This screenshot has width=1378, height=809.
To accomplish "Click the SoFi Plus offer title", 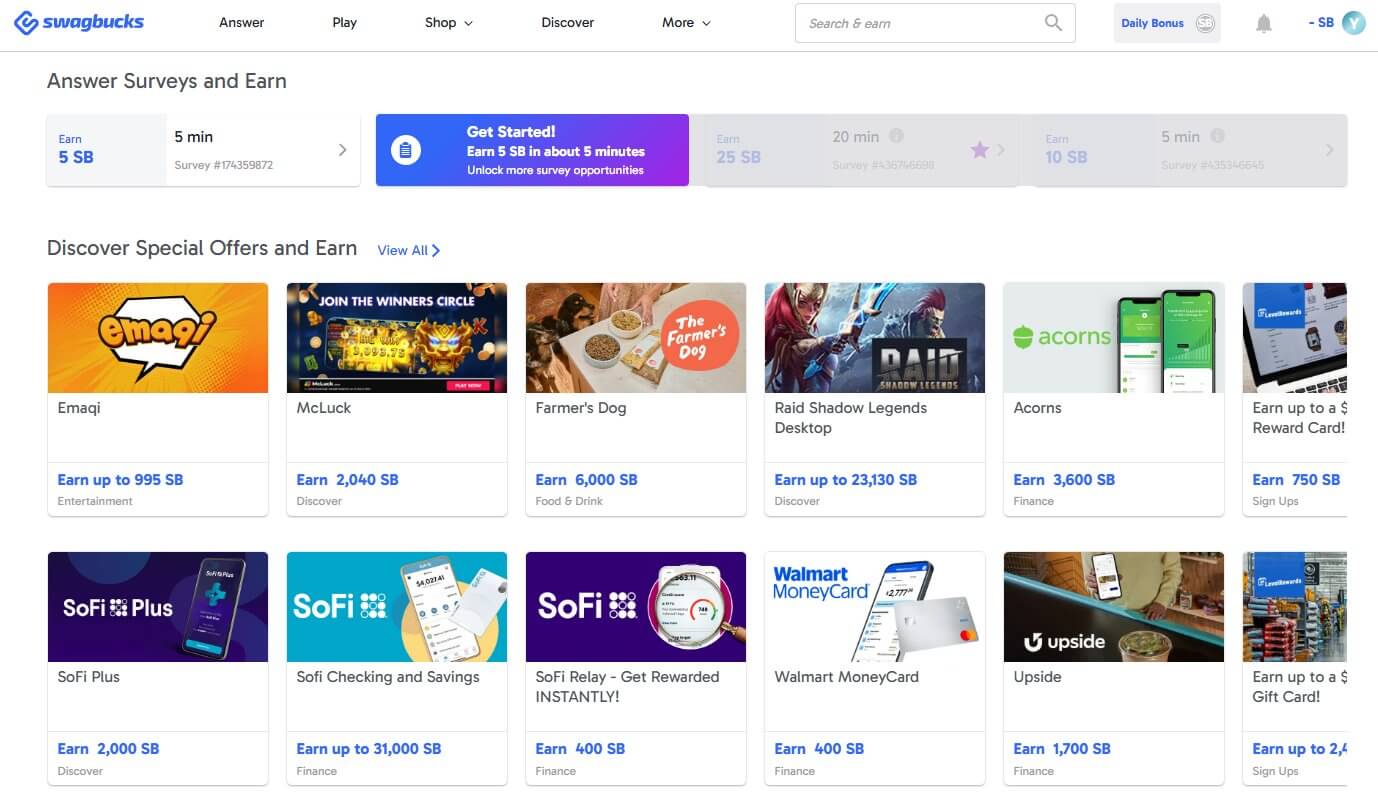I will point(88,677).
